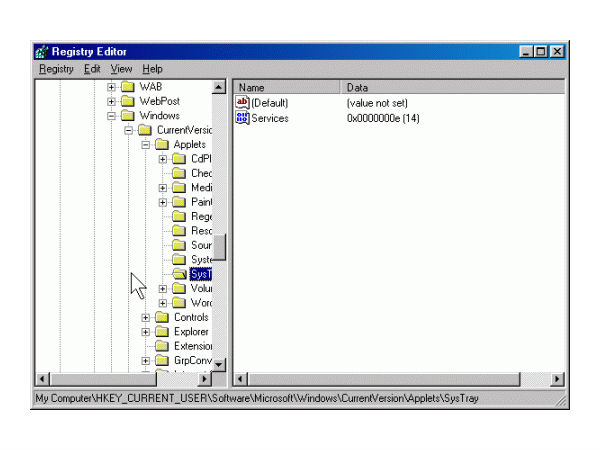Click the tree pane scroll right arrow
This screenshot has width=600, height=450.
click(x=205, y=379)
